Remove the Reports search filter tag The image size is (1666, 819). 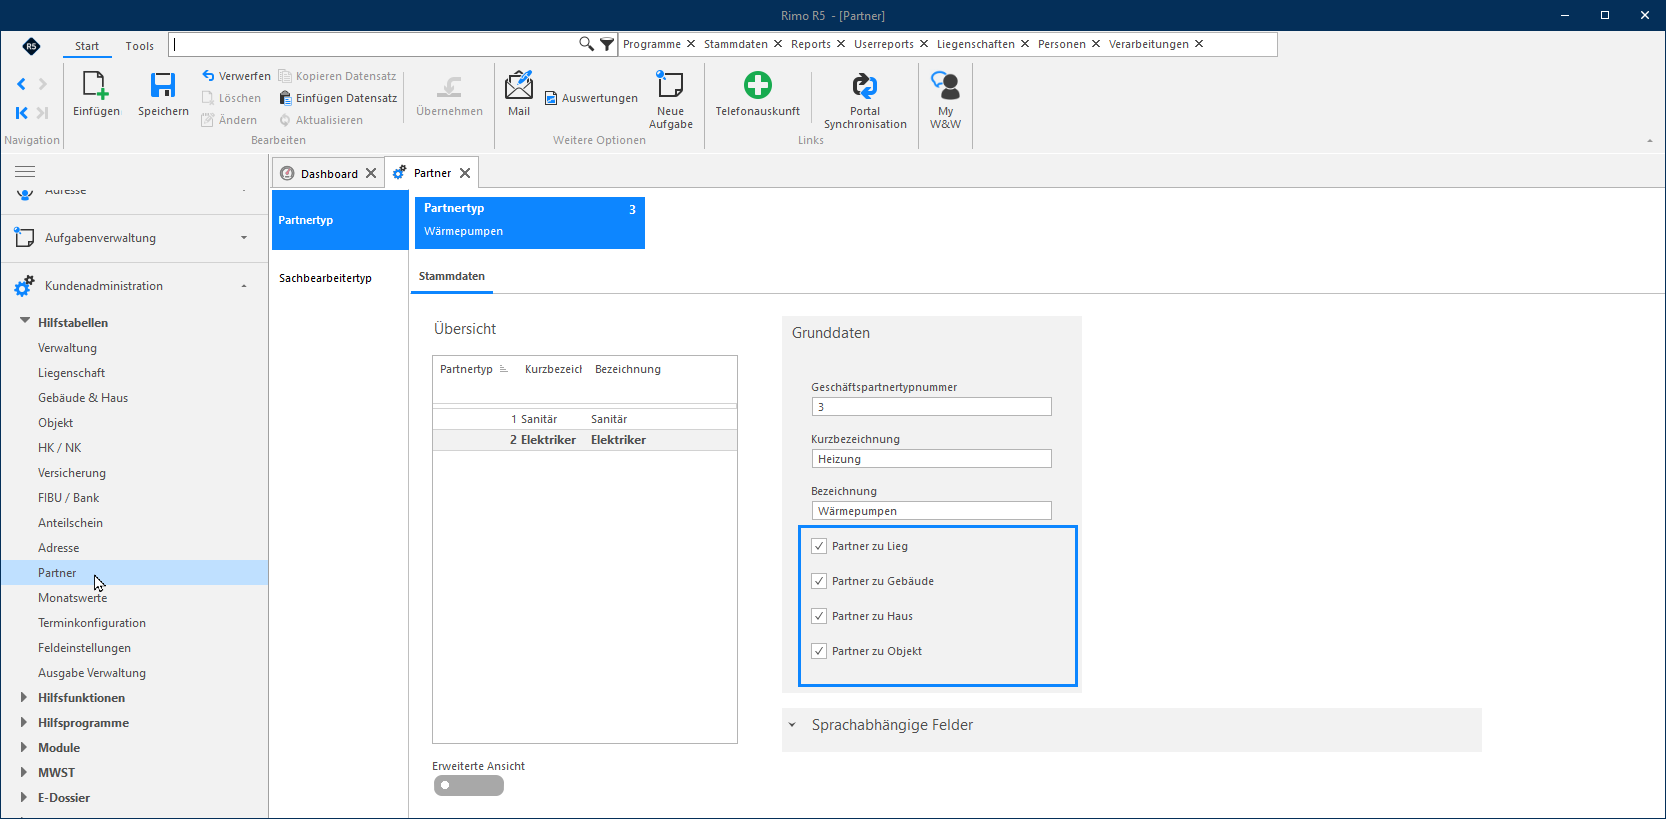[x=841, y=44]
